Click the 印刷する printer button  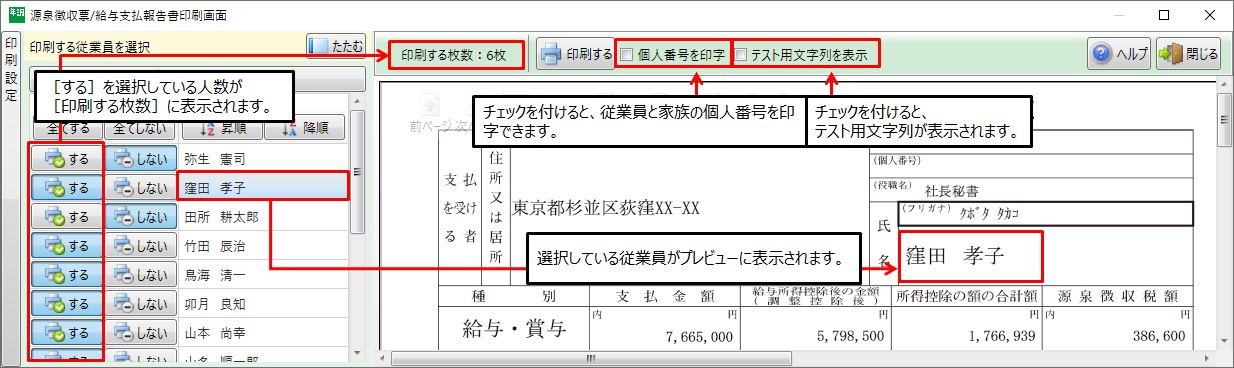coord(575,55)
